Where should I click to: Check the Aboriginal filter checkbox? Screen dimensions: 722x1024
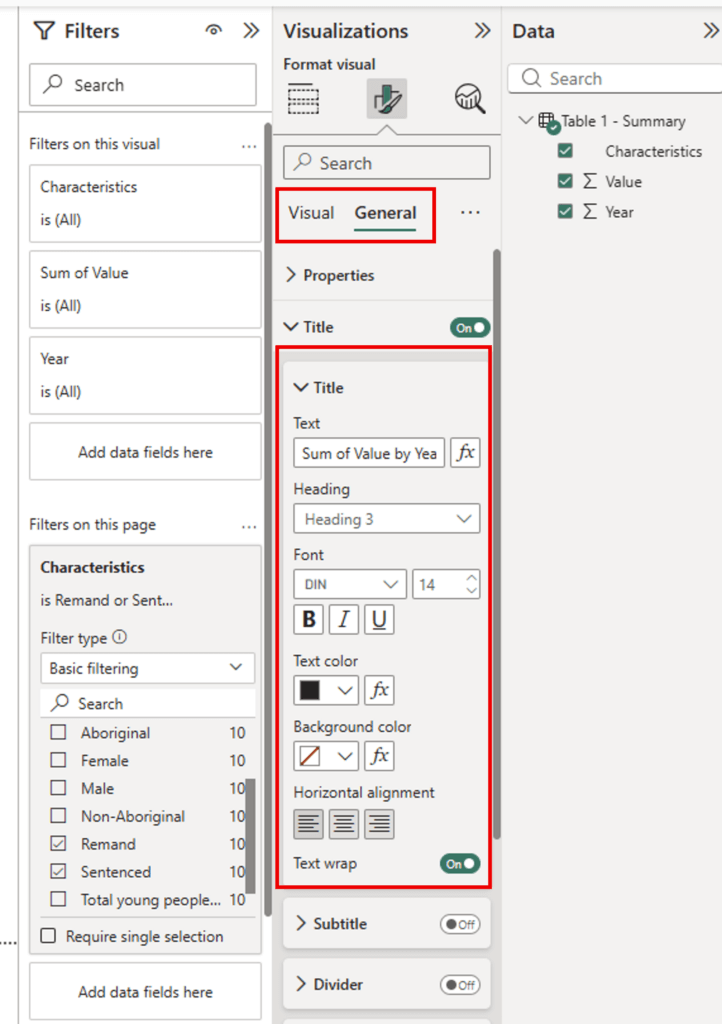tap(59, 733)
